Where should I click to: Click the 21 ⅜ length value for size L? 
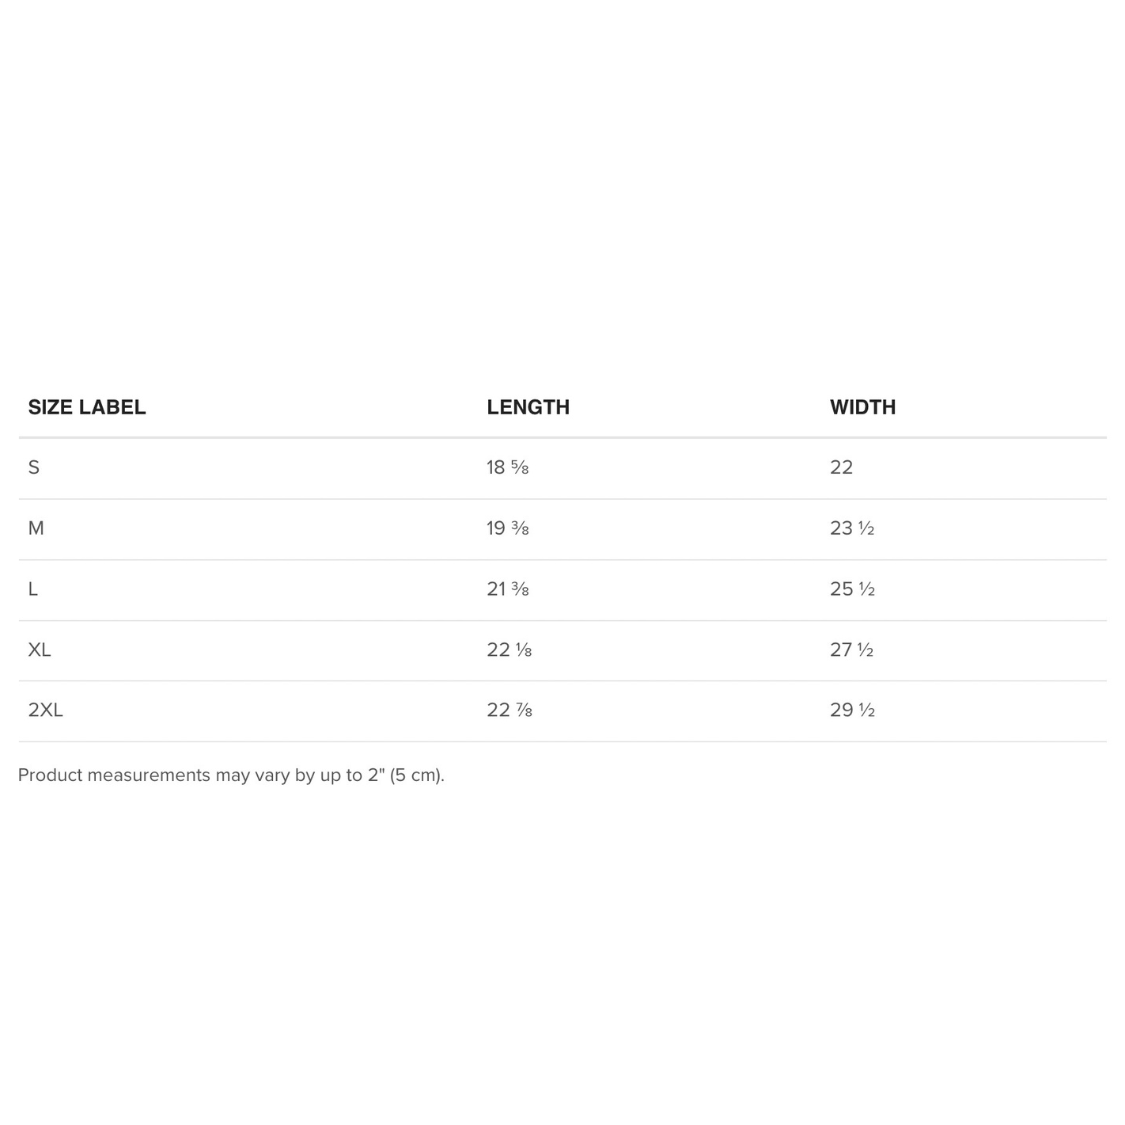click(507, 589)
